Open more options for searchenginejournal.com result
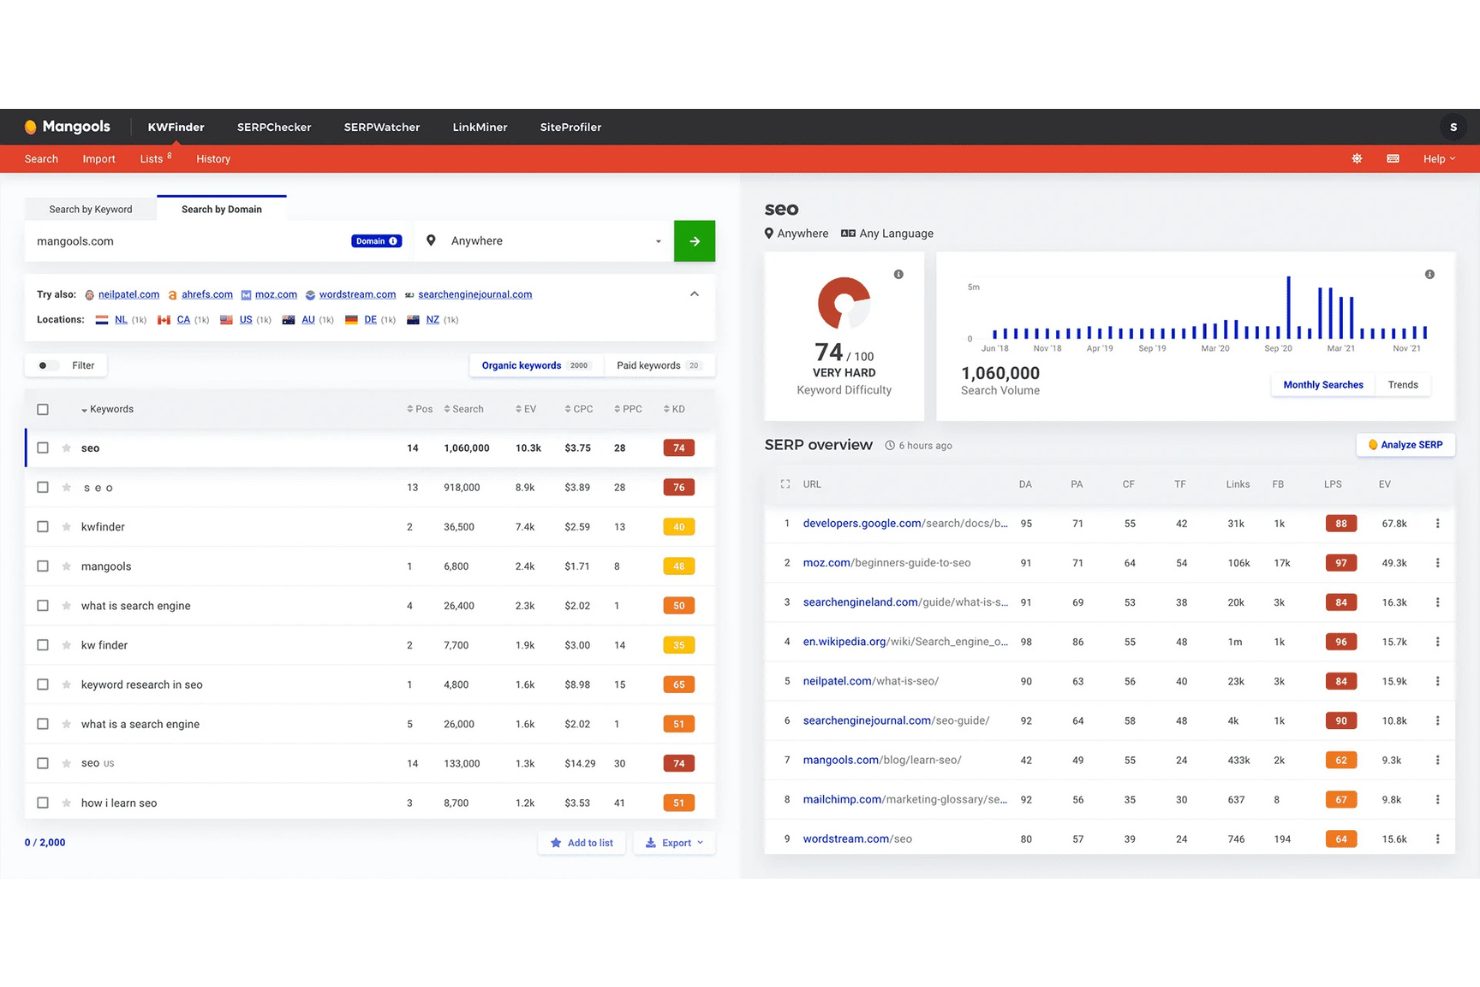Viewport: 1480px width, 987px height. click(x=1437, y=721)
